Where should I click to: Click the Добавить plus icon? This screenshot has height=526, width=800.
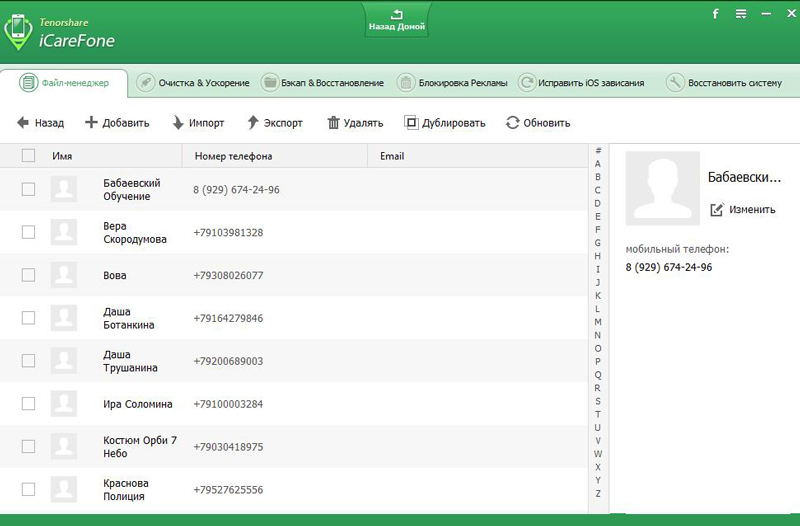[91, 122]
